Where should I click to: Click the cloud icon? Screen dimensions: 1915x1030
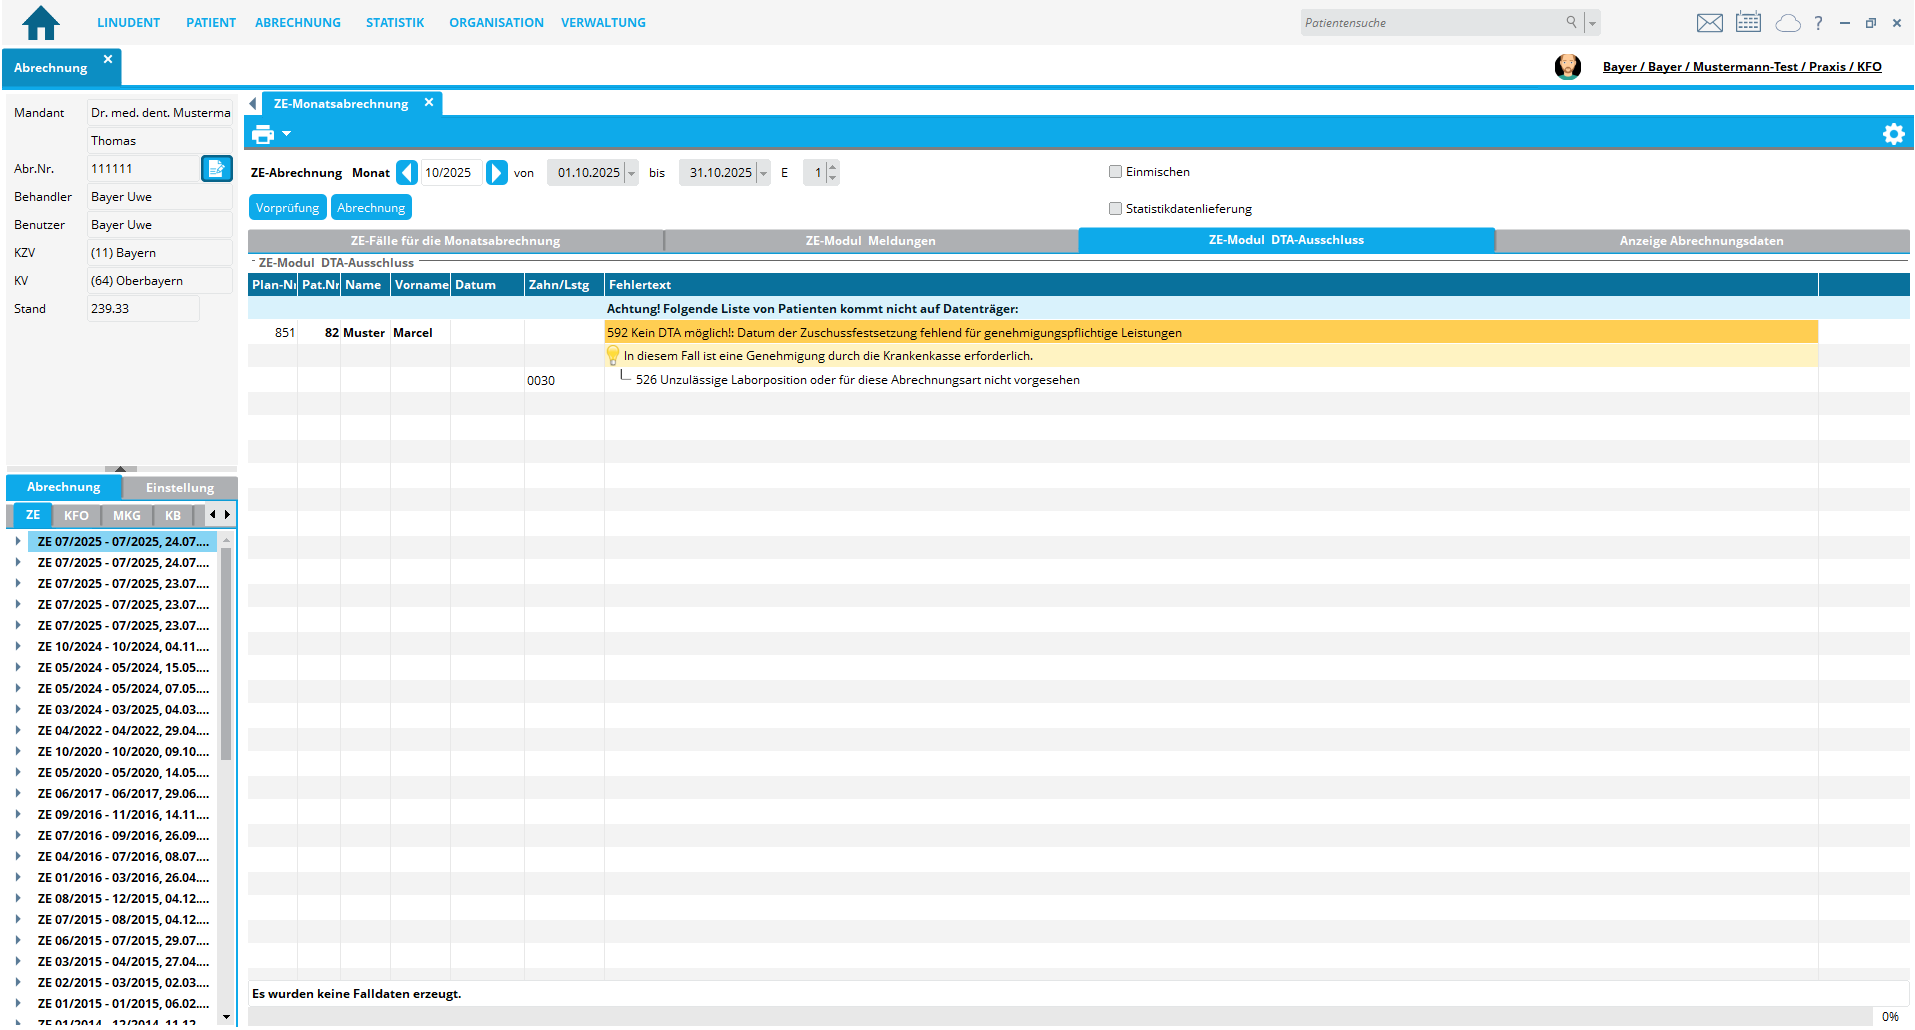(x=1787, y=23)
